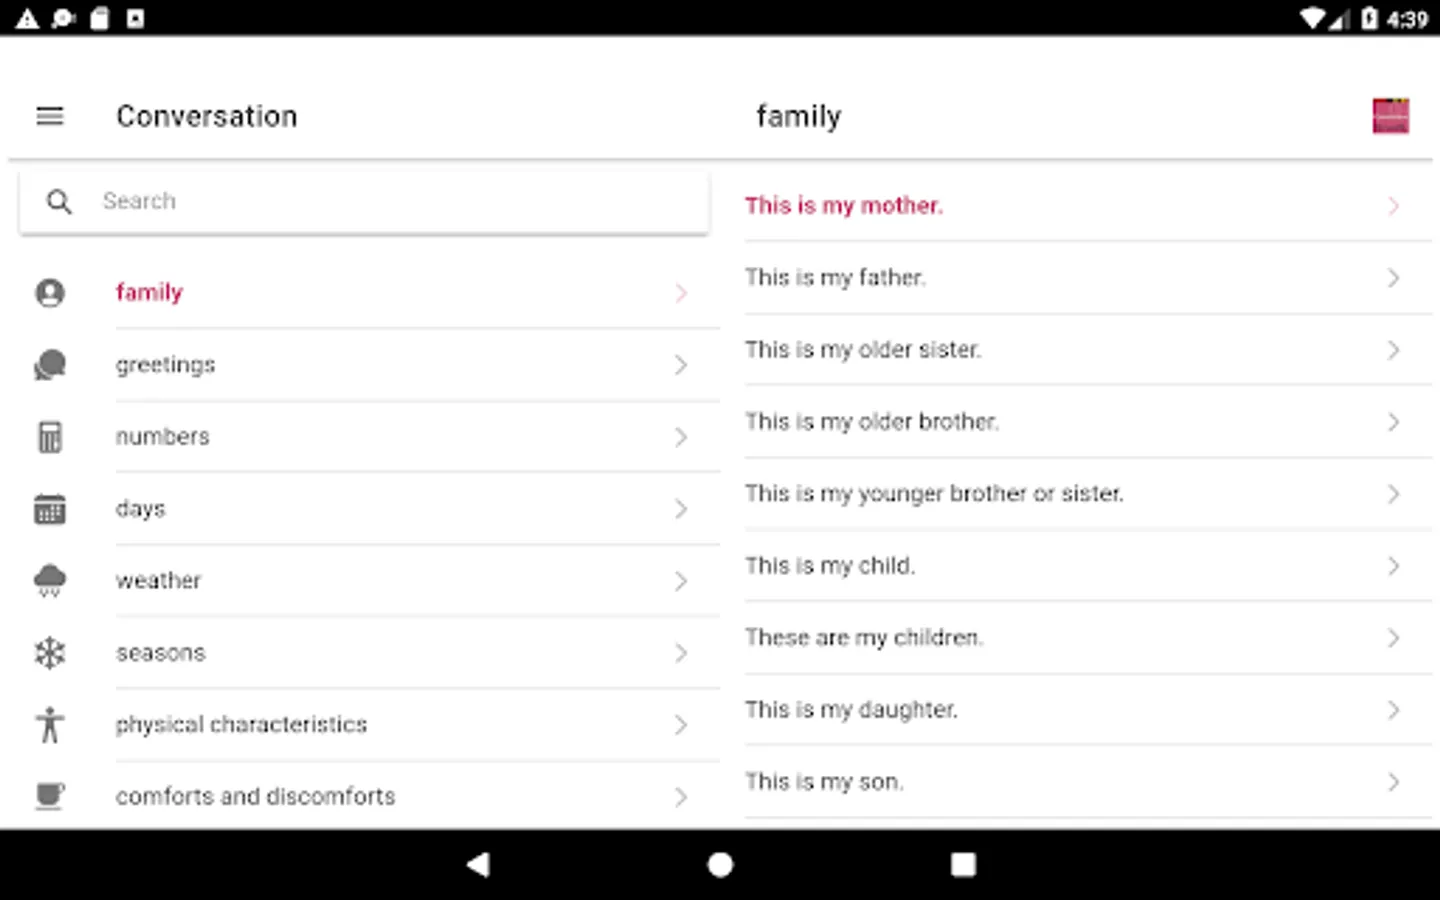
Task: Tap the seasons snowflake icon
Action: pyautogui.click(x=50, y=653)
